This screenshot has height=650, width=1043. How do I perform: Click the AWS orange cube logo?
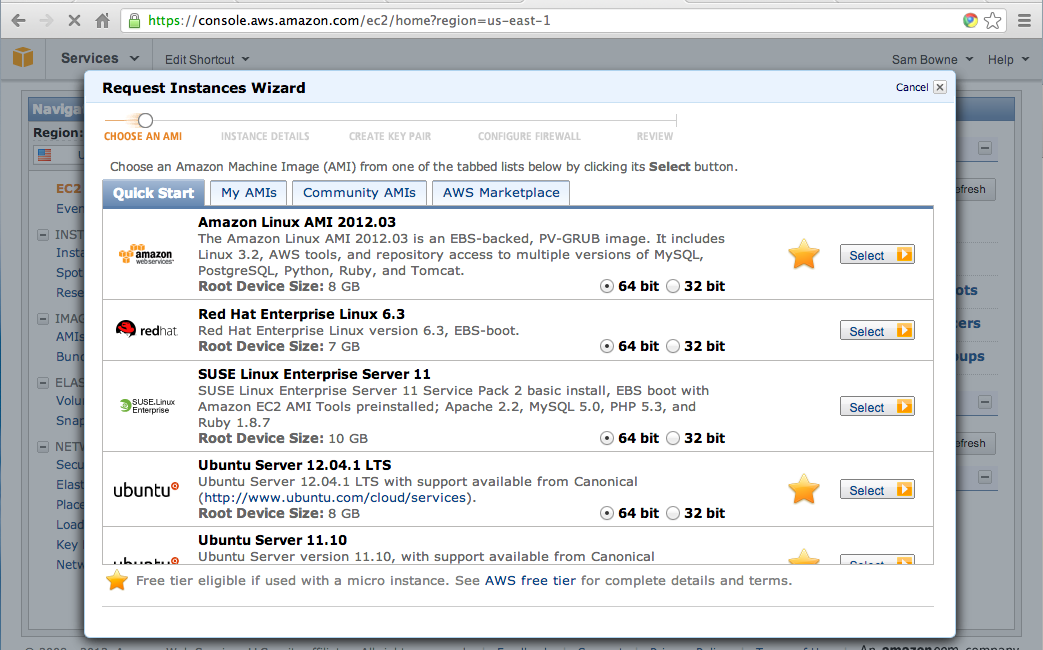(23, 58)
